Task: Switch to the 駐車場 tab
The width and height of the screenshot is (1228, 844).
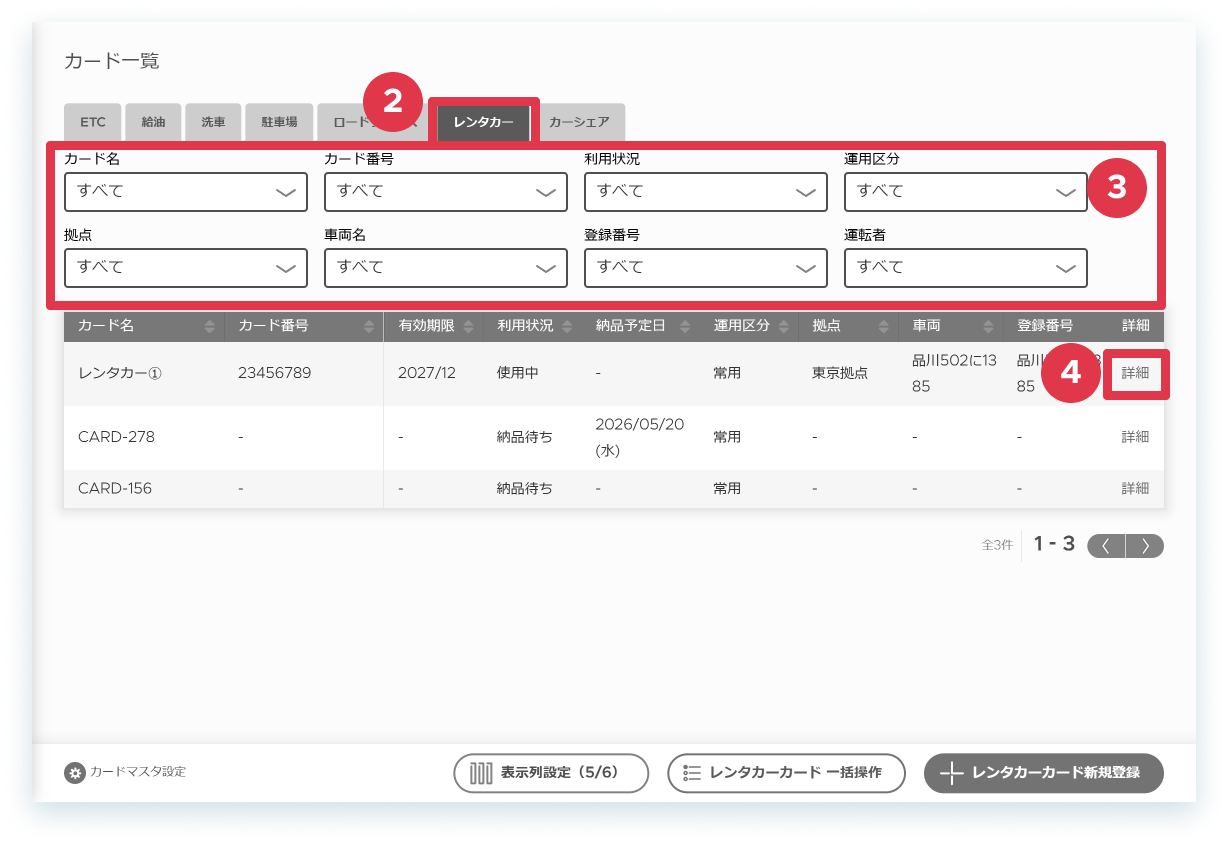Action: pos(279,122)
